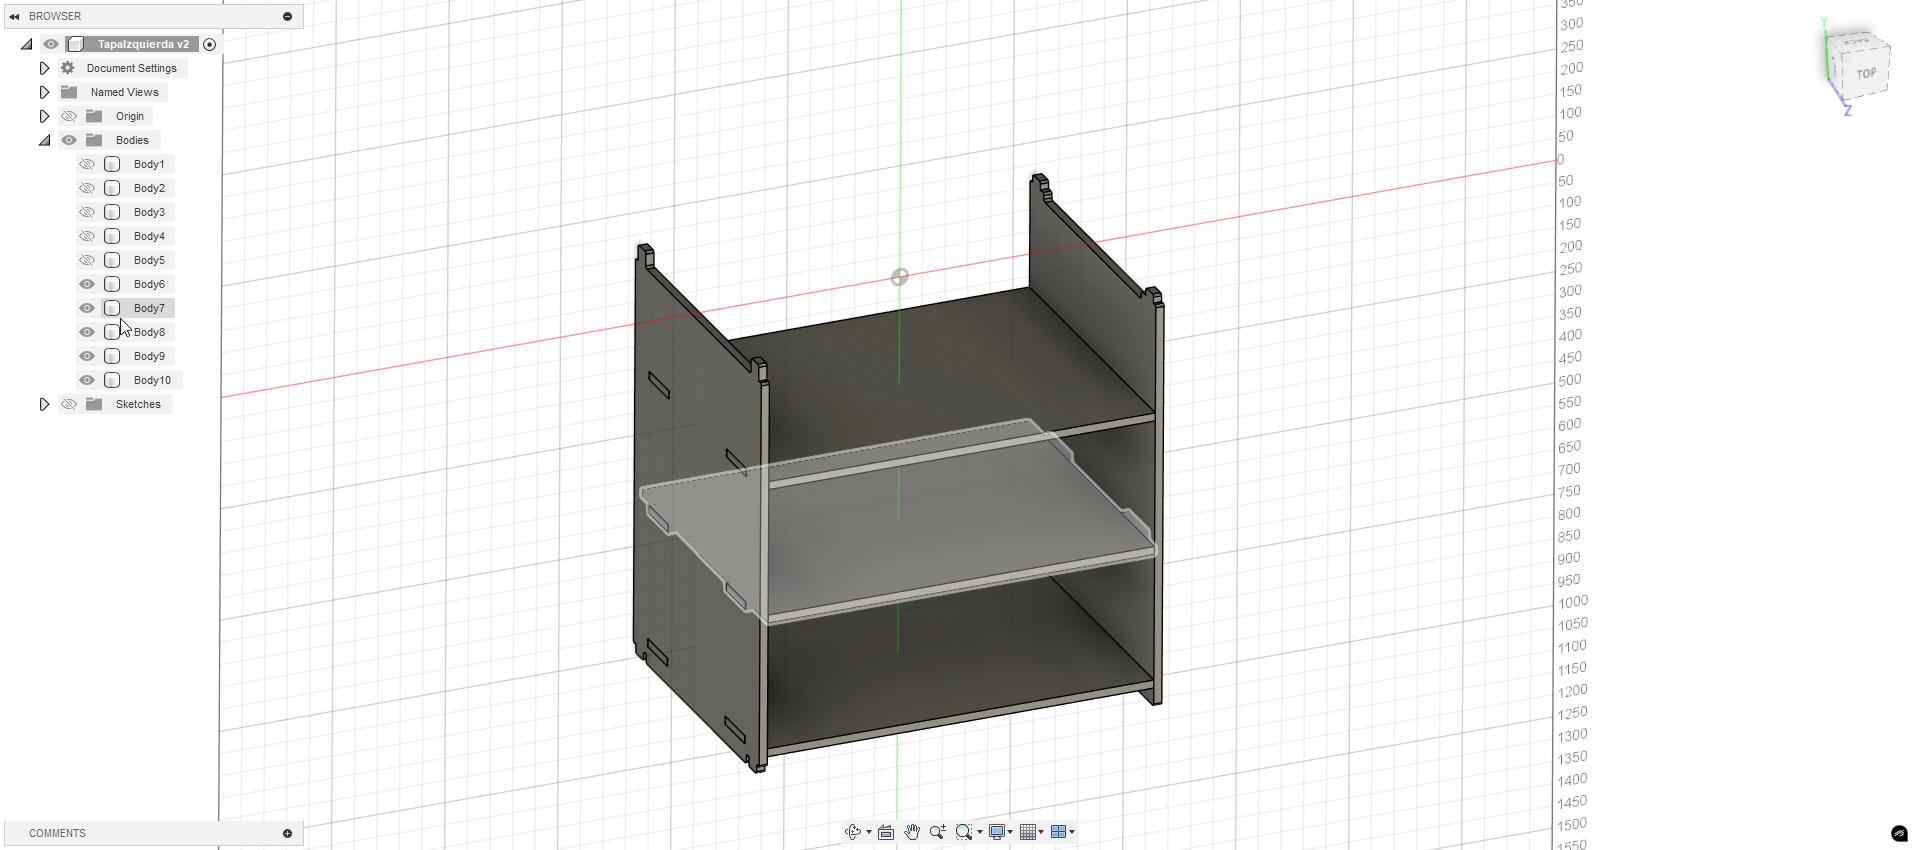Select the Tapalzquierda v2 root component

pyautogui.click(x=143, y=44)
